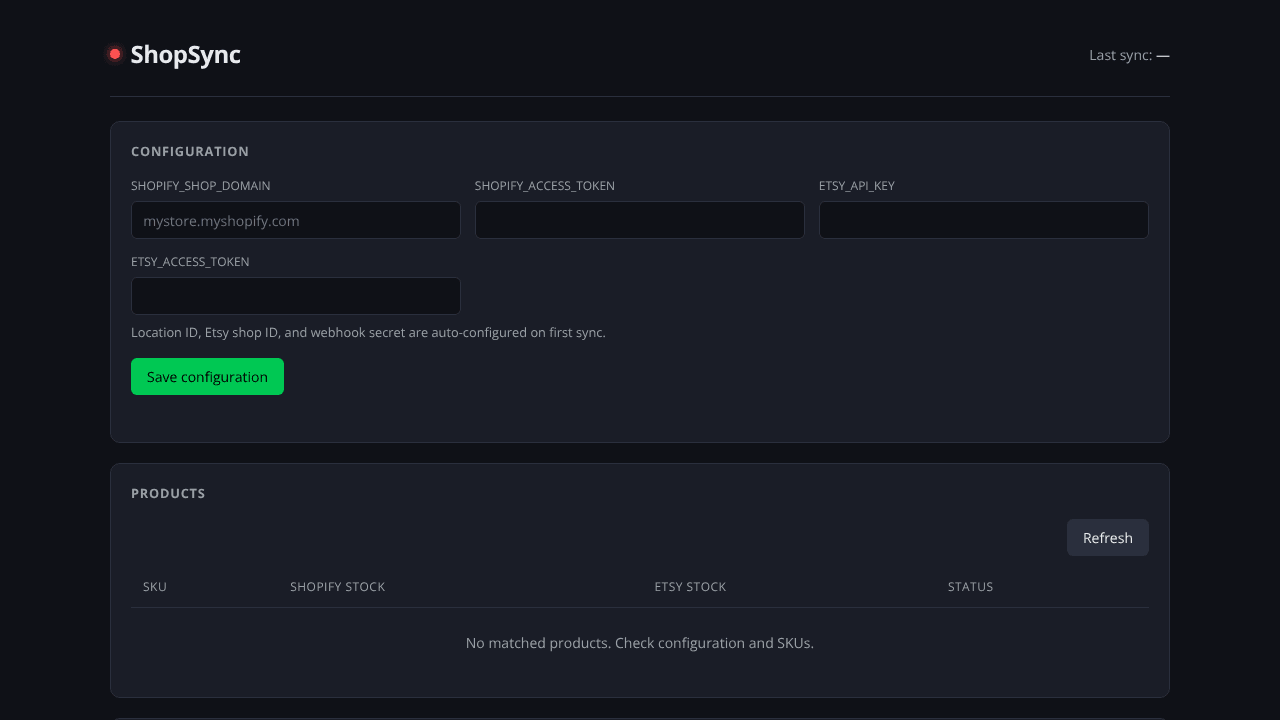Sort by the Shopify Stock column header
The image size is (1280, 720).
point(337,587)
